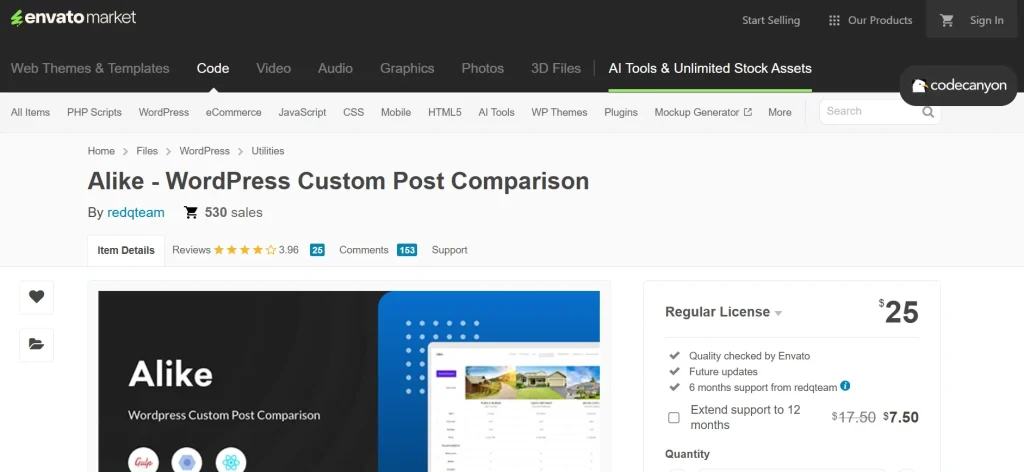Switch to the Comments tab

[x=364, y=250]
